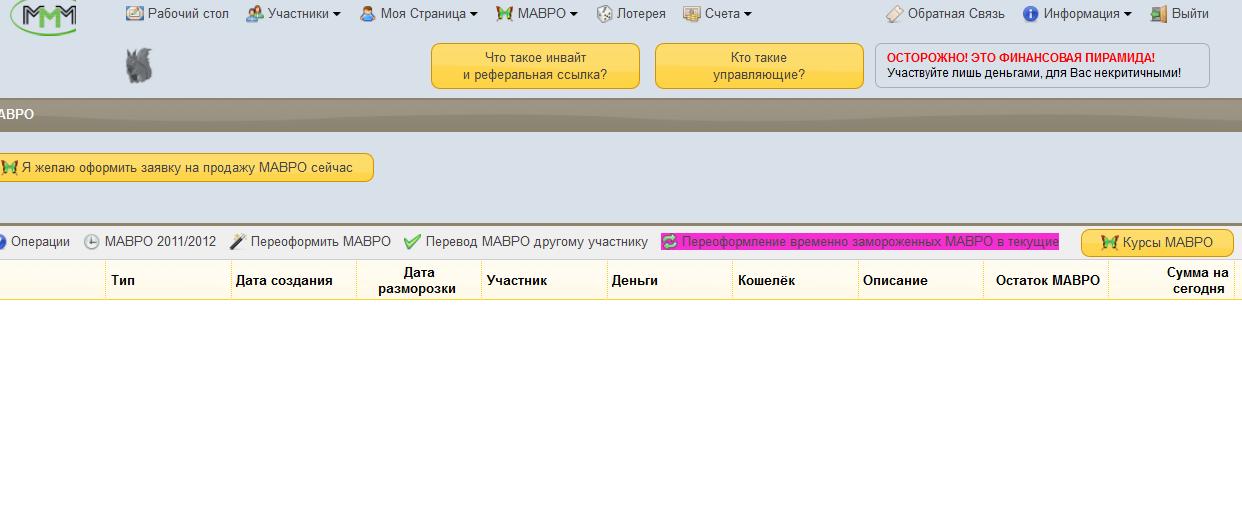Click the clock icon beside МАВРО 2011/2012
1242x510 pixels.
pyautogui.click(x=91, y=242)
